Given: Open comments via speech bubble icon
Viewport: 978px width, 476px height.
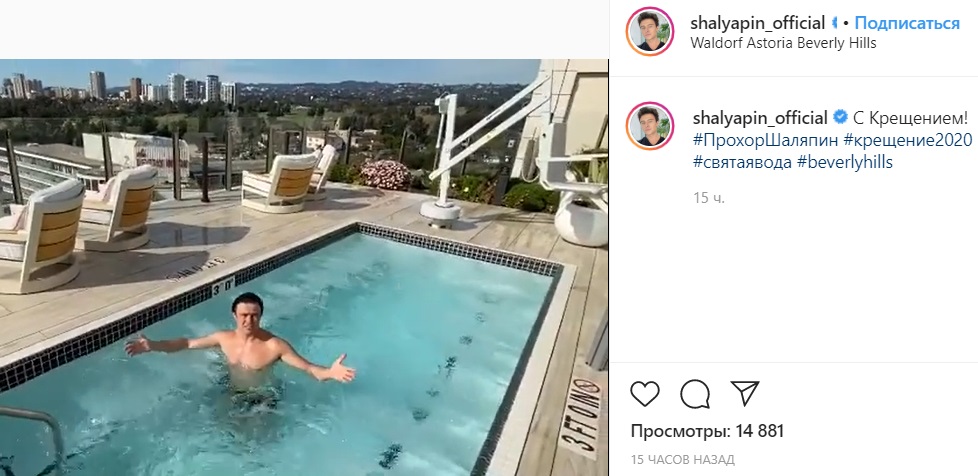Looking at the screenshot, I should [x=695, y=394].
